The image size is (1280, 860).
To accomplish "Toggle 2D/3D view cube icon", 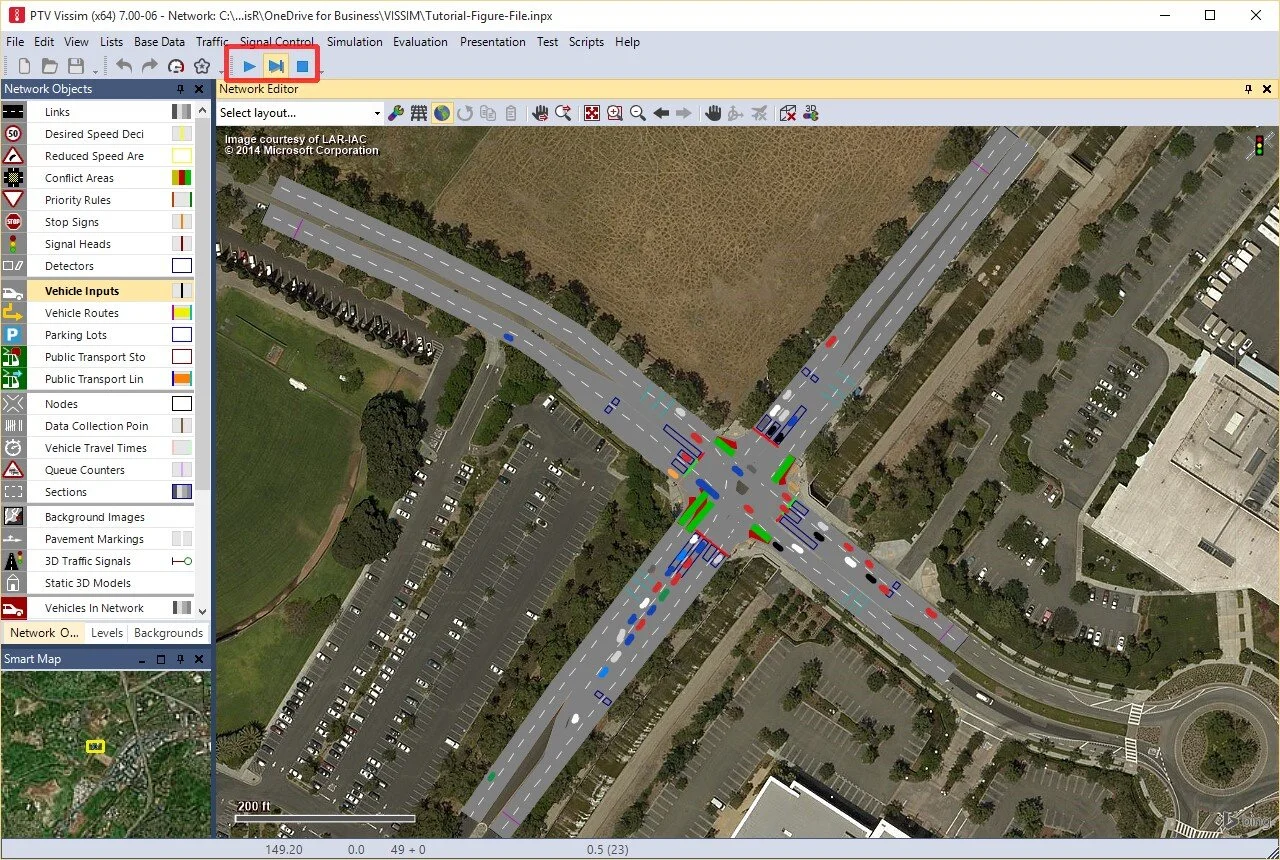I will 788,113.
